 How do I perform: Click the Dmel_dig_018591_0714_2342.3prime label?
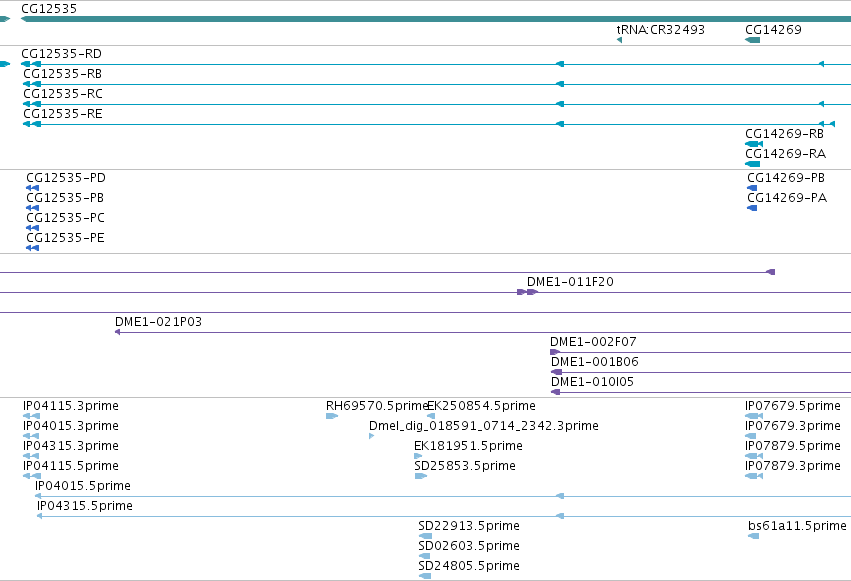(484, 426)
